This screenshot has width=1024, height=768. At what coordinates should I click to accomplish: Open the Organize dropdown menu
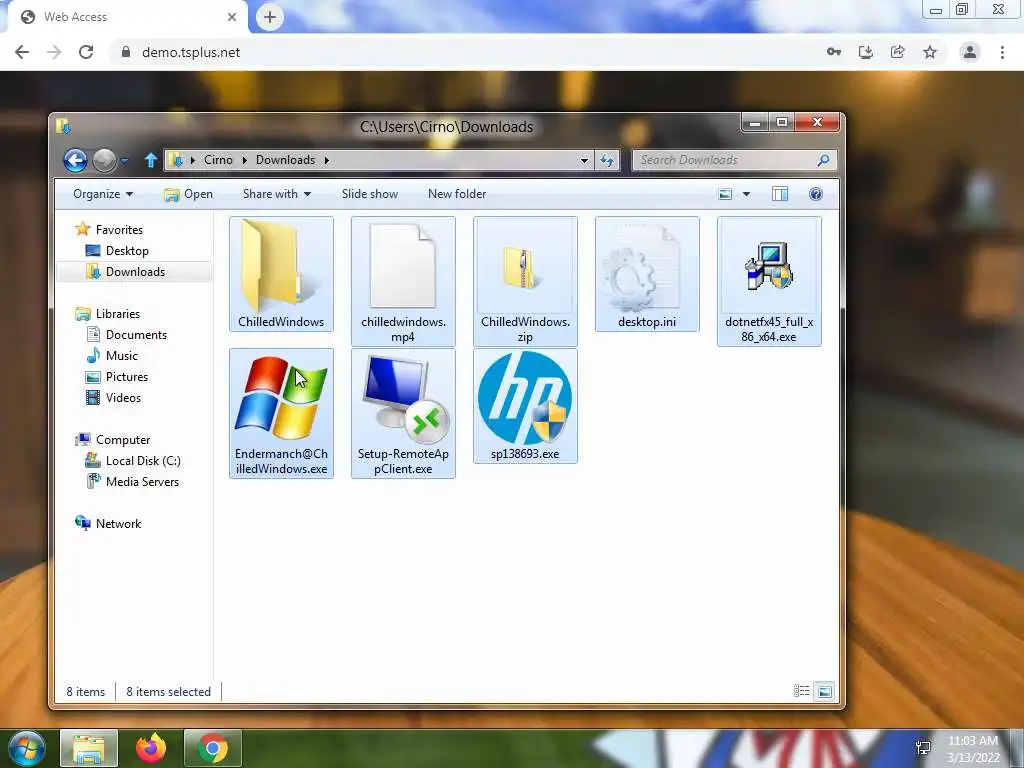pyautogui.click(x=103, y=194)
